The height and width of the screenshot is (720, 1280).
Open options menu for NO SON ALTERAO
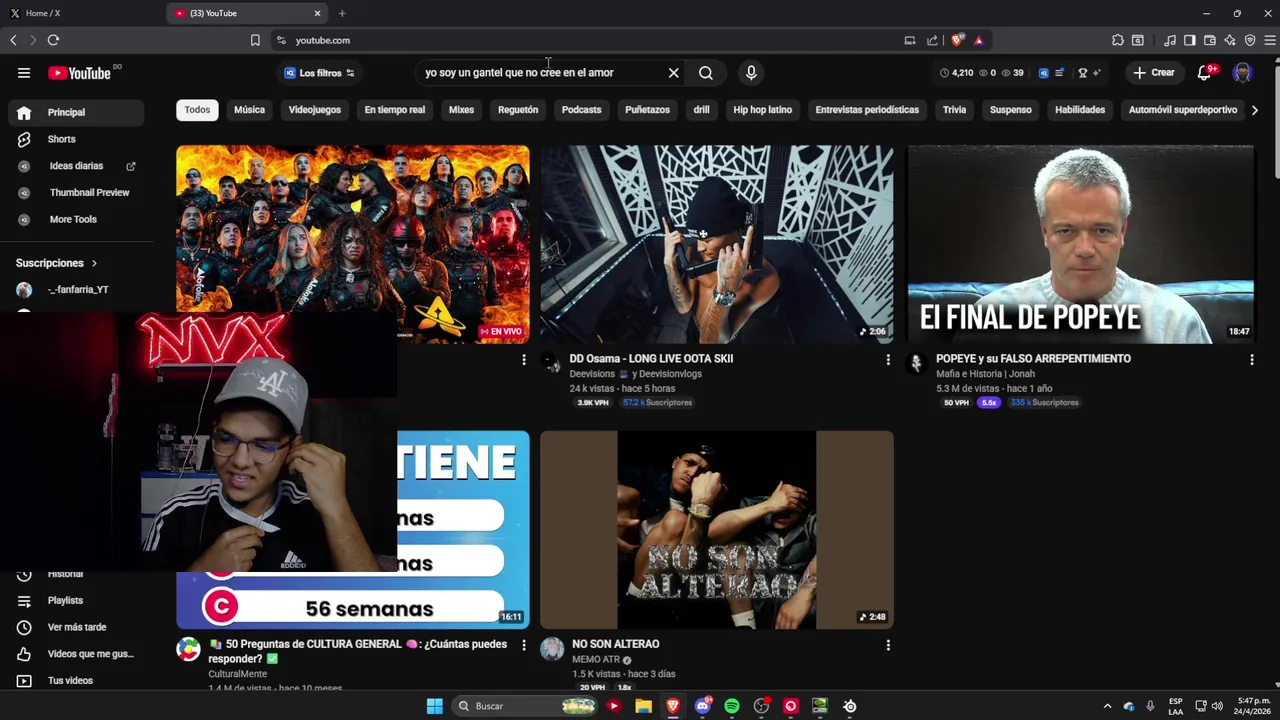(x=887, y=645)
